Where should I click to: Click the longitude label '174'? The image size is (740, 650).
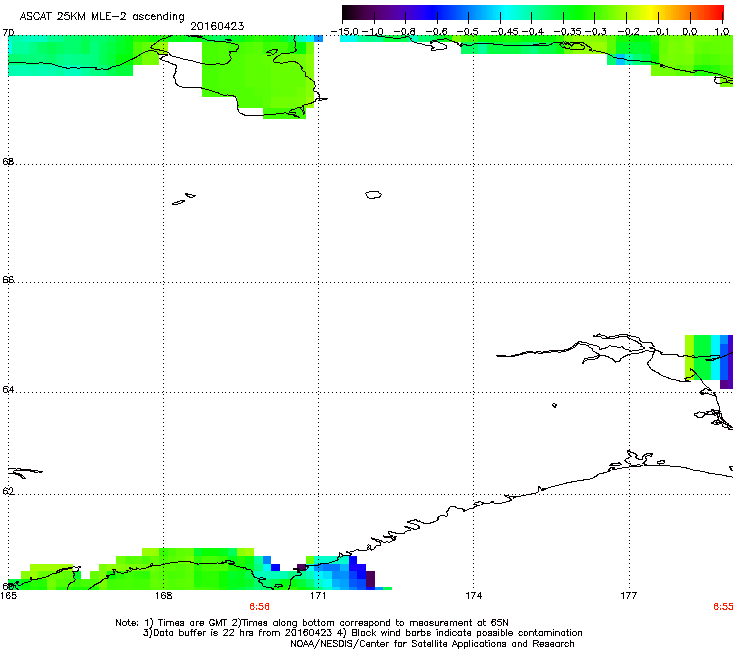(473, 596)
